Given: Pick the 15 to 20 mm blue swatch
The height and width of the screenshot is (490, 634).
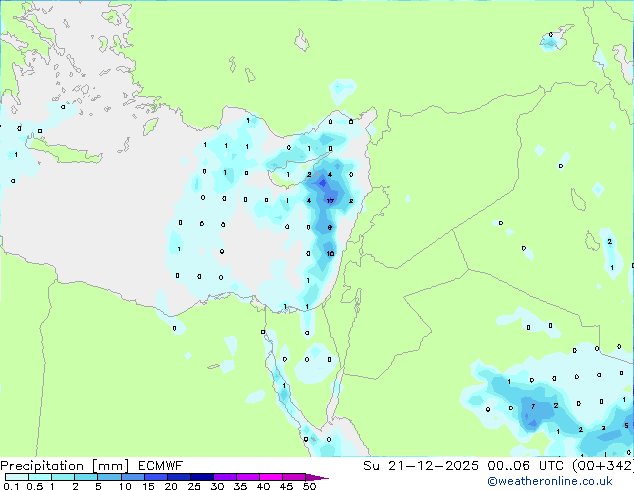Looking at the screenshot, I should [155, 477].
